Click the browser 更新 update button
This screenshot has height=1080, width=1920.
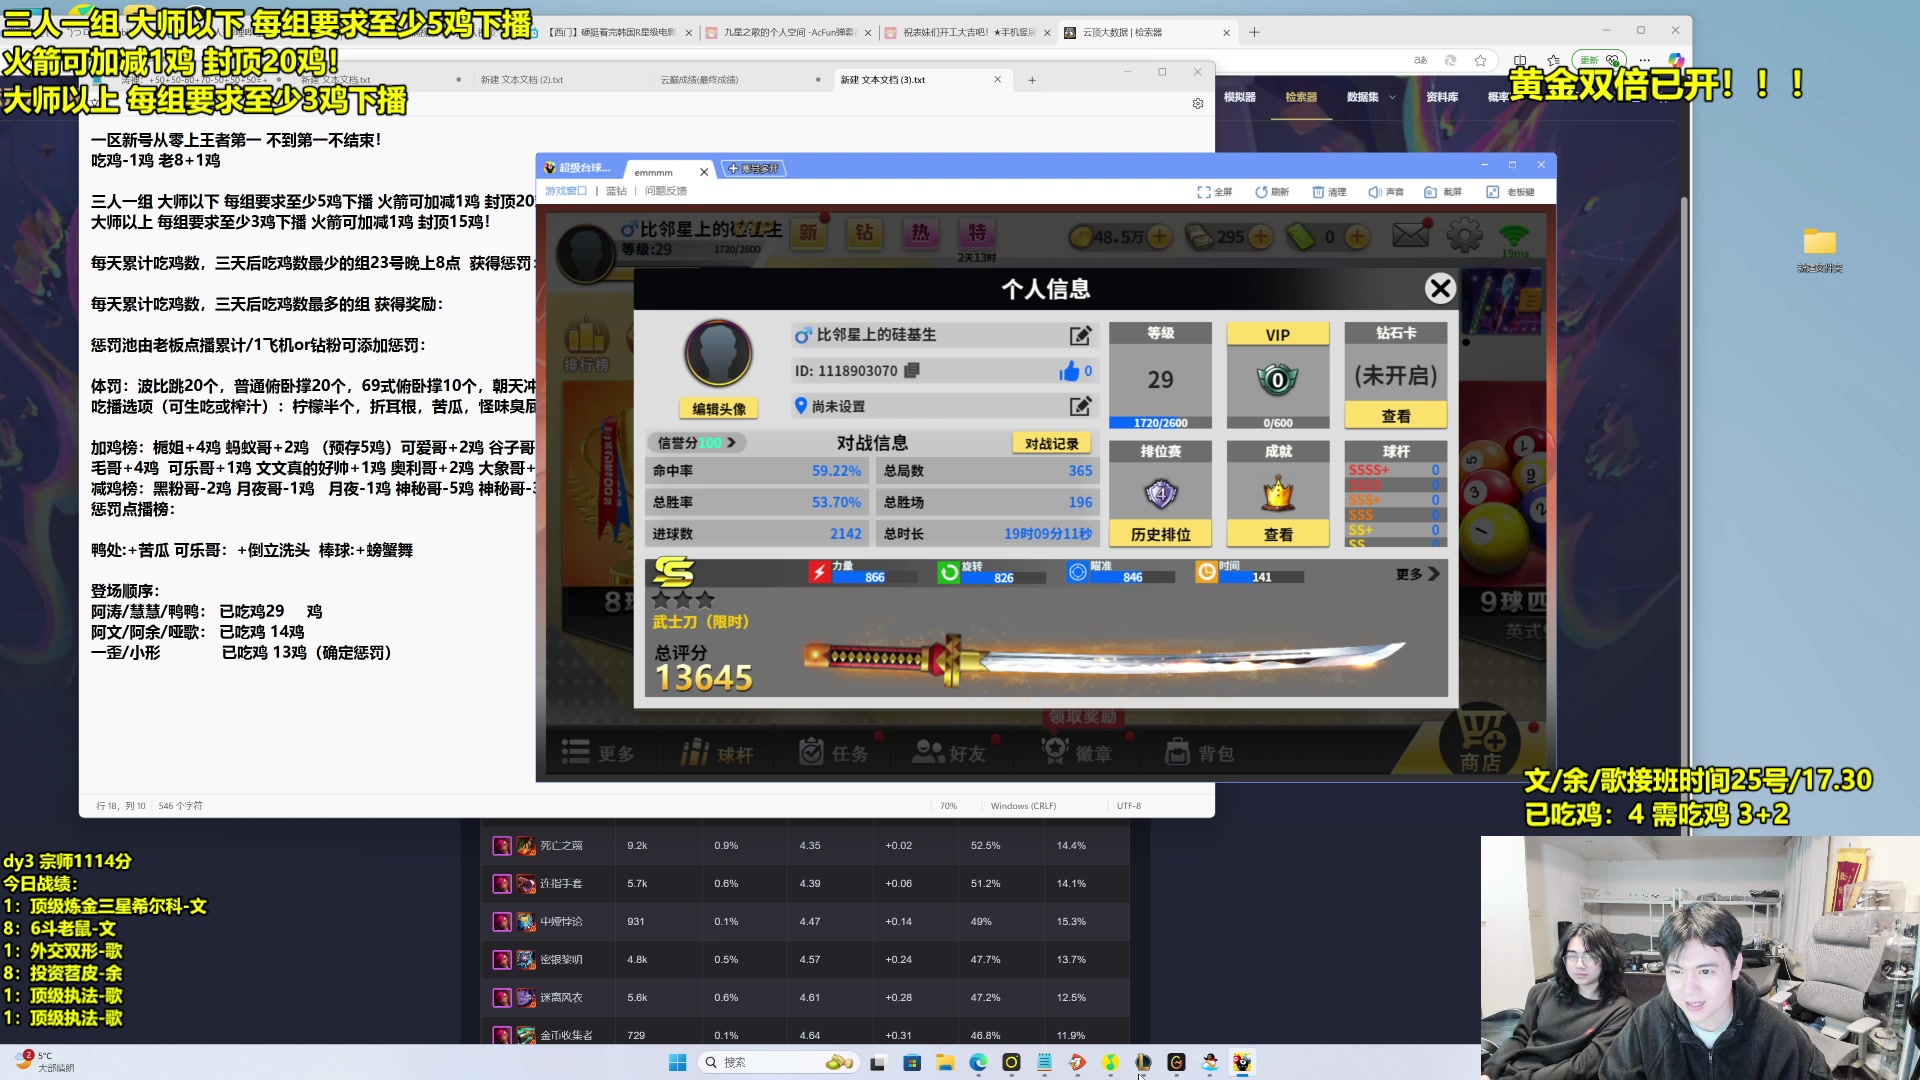(x=1597, y=61)
